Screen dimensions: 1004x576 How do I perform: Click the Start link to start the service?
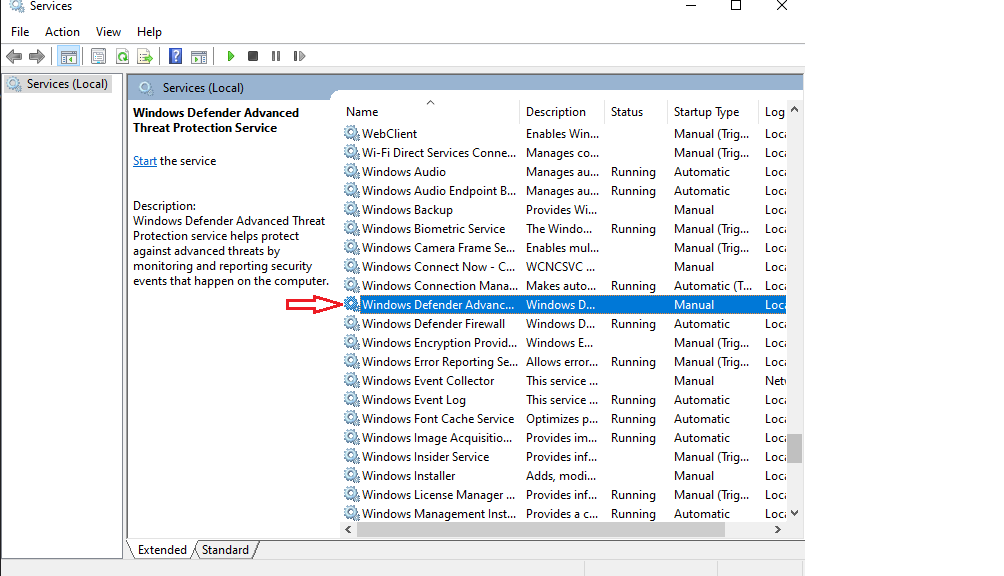(145, 161)
